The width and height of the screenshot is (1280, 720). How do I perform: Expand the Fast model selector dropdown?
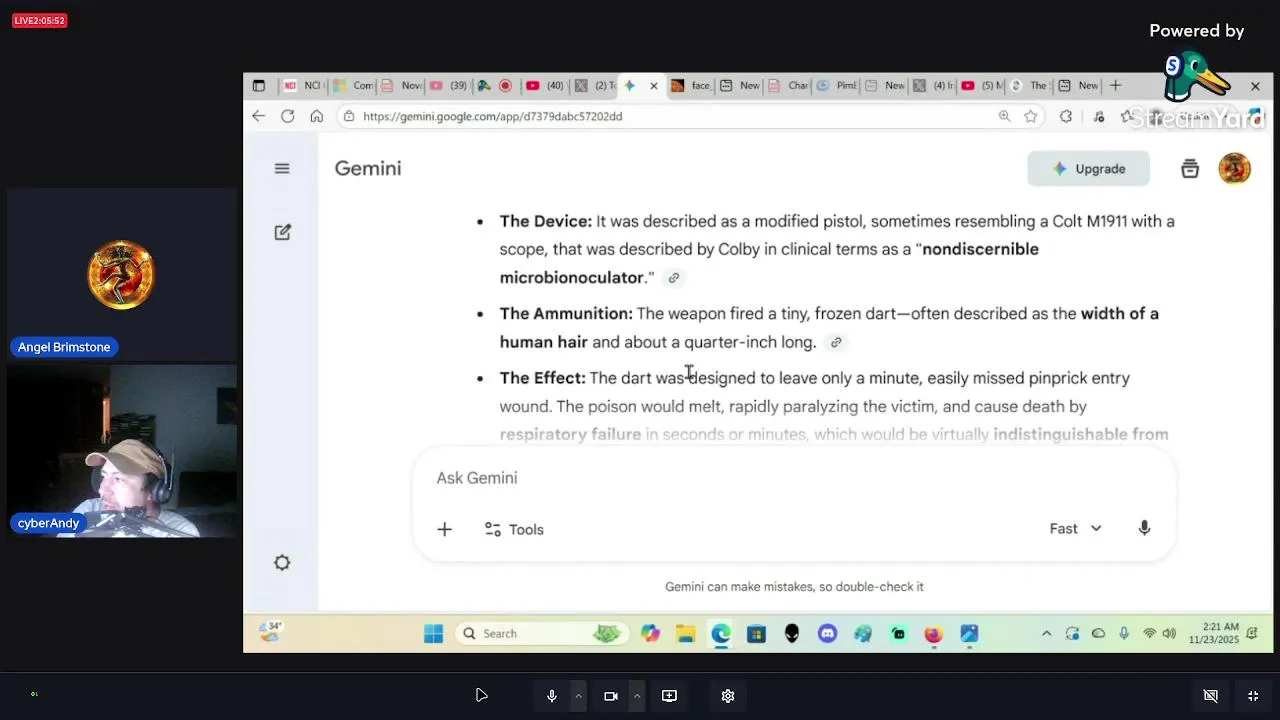1075,529
